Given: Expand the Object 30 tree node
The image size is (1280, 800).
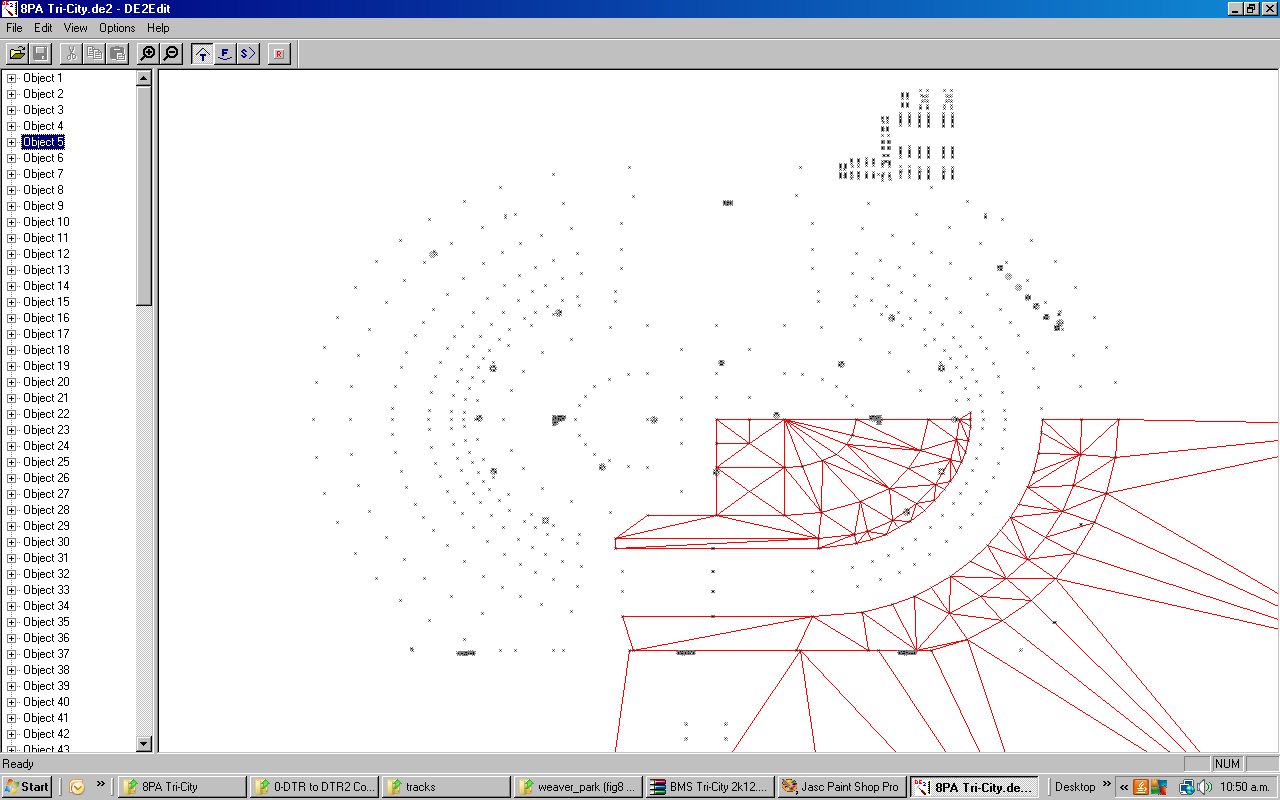Looking at the screenshot, I should 12,542.
